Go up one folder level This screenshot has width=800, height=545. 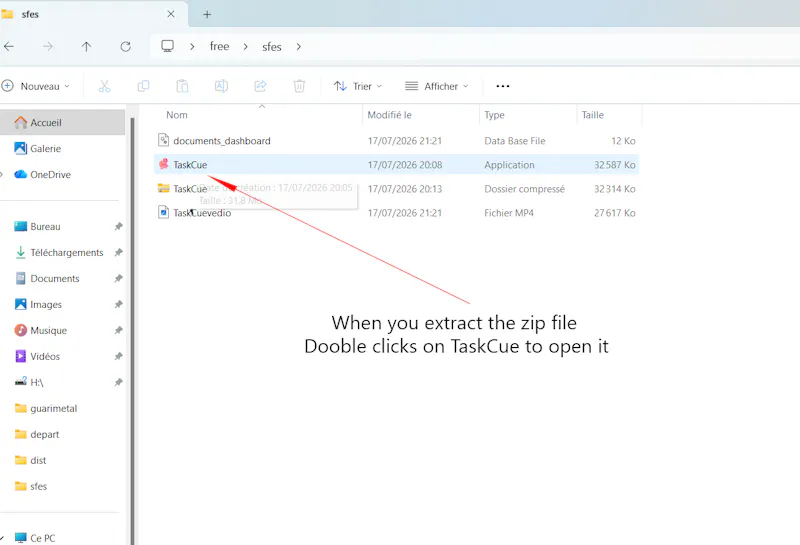(86, 46)
